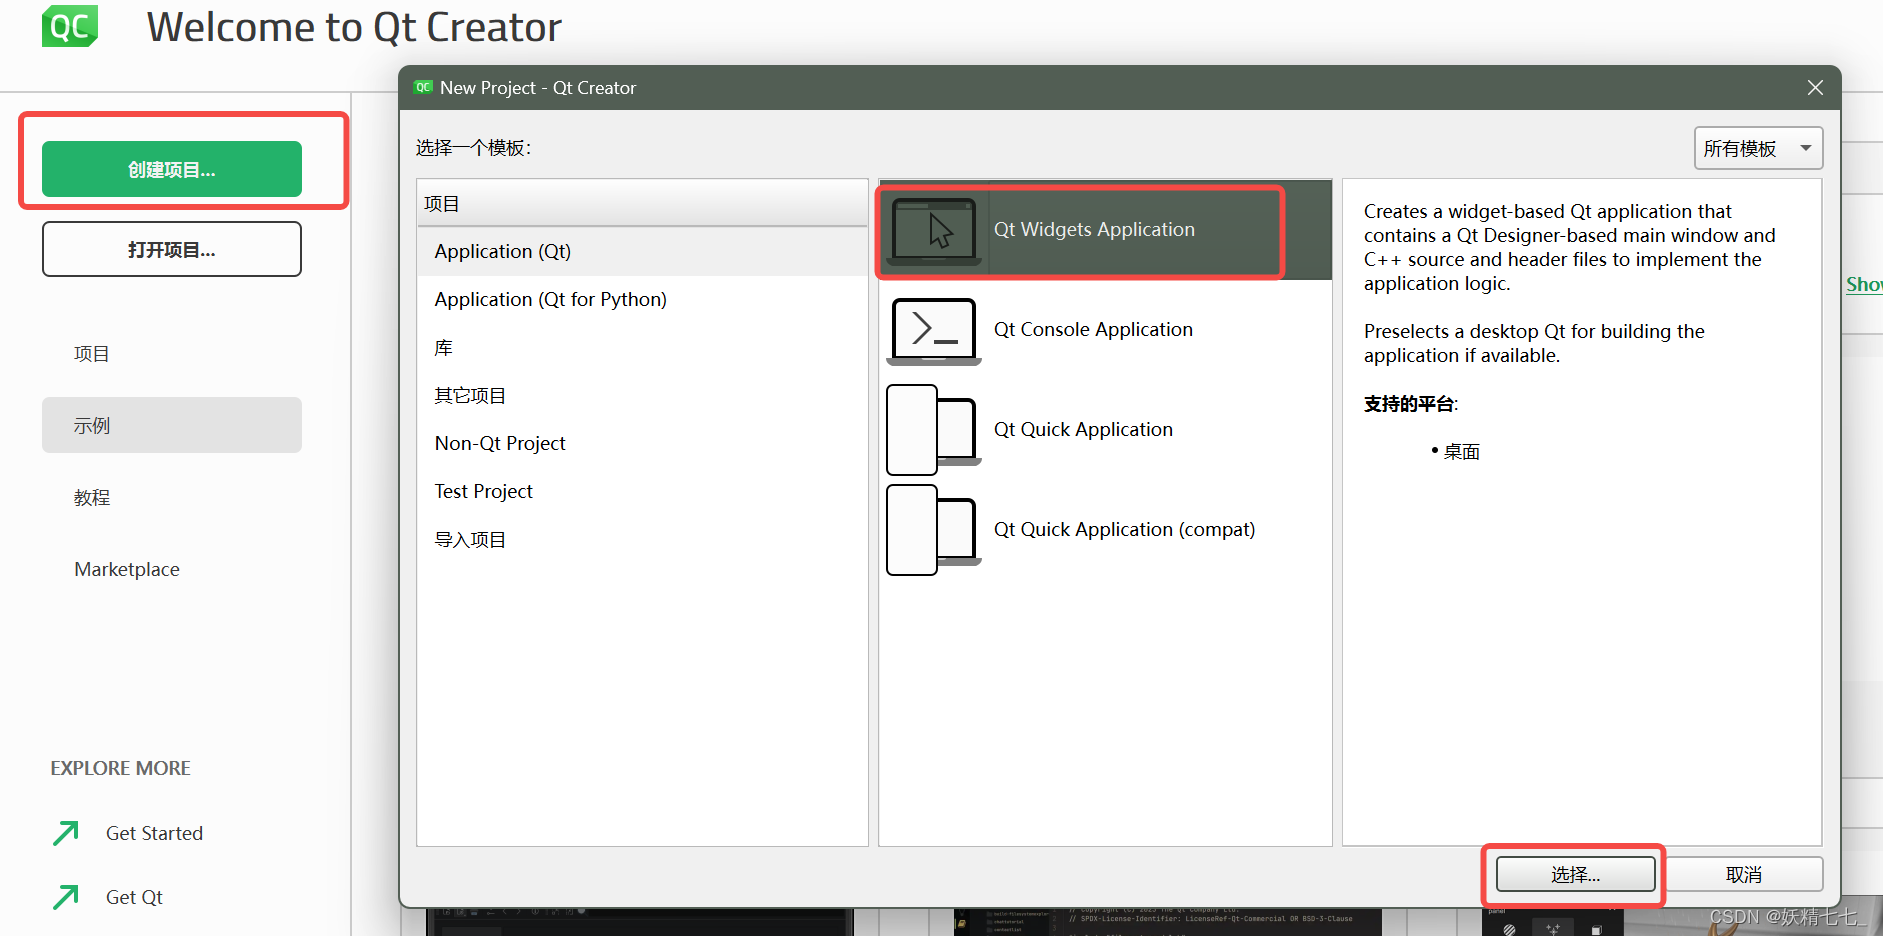This screenshot has height=936, width=1883.
Task: Click the Get Started link
Action: pyautogui.click(x=154, y=833)
